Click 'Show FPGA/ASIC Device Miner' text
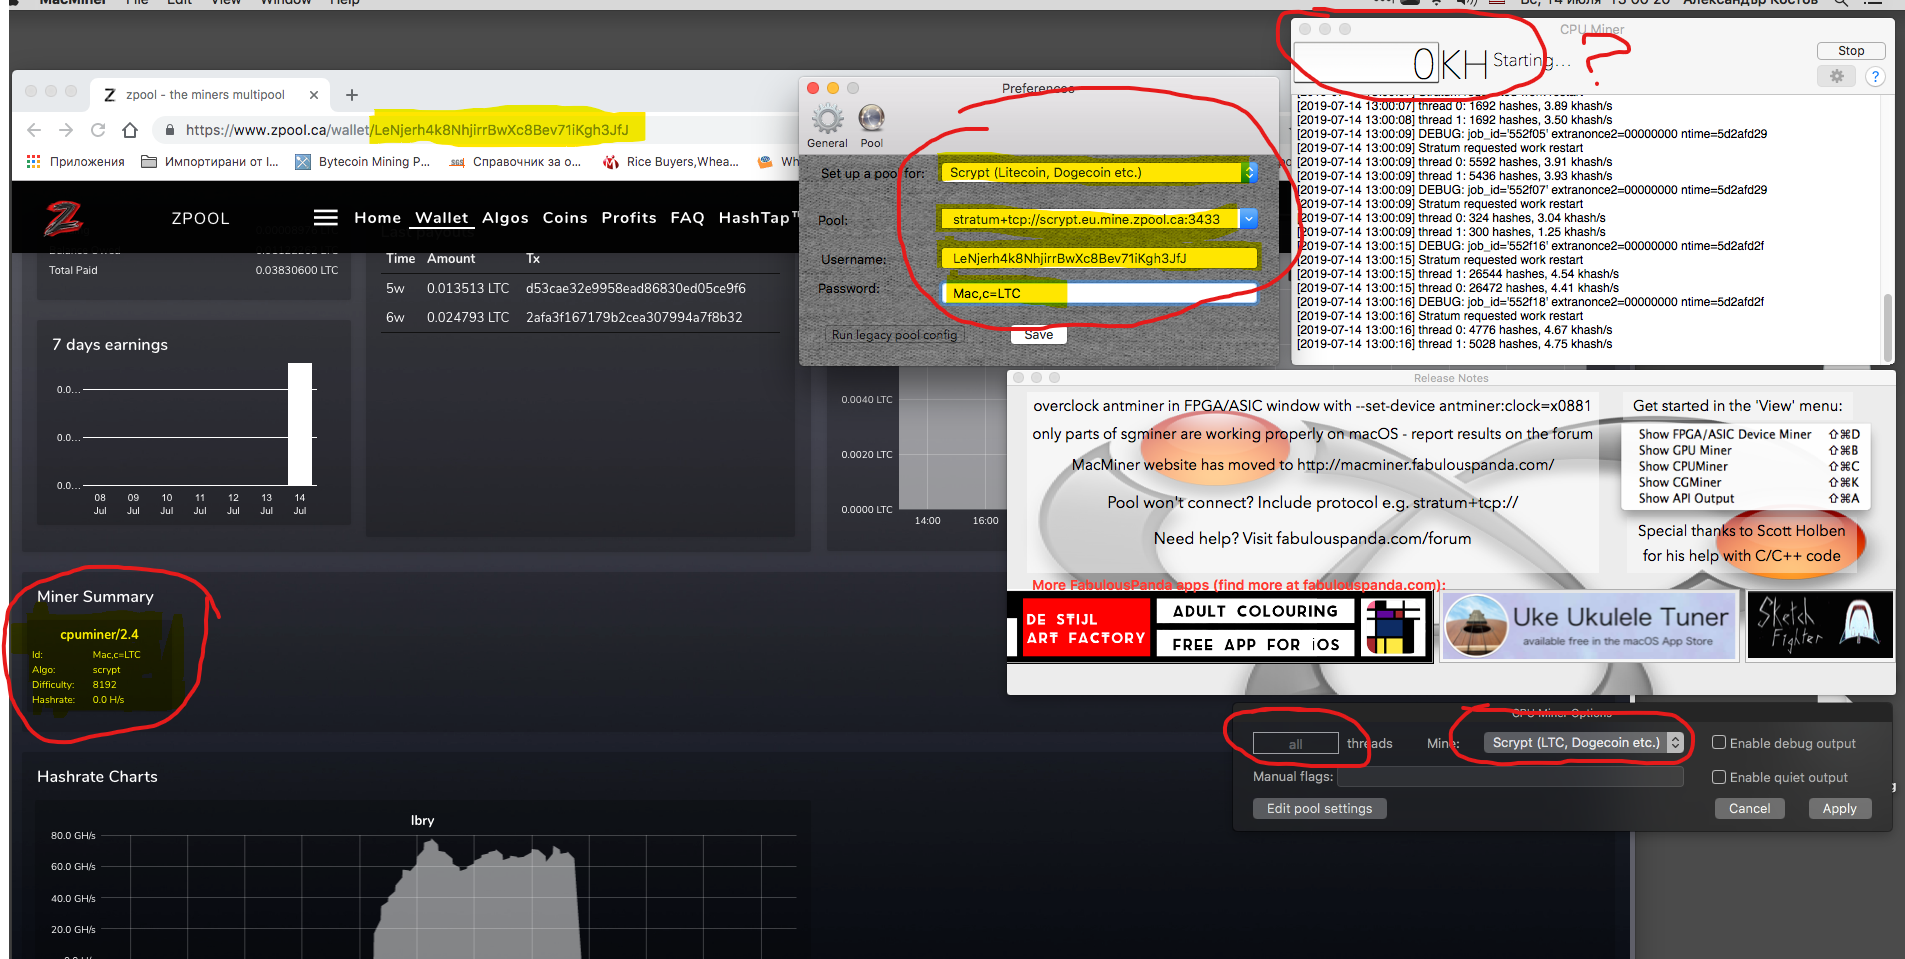The width and height of the screenshot is (1905, 959). tap(1725, 434)
